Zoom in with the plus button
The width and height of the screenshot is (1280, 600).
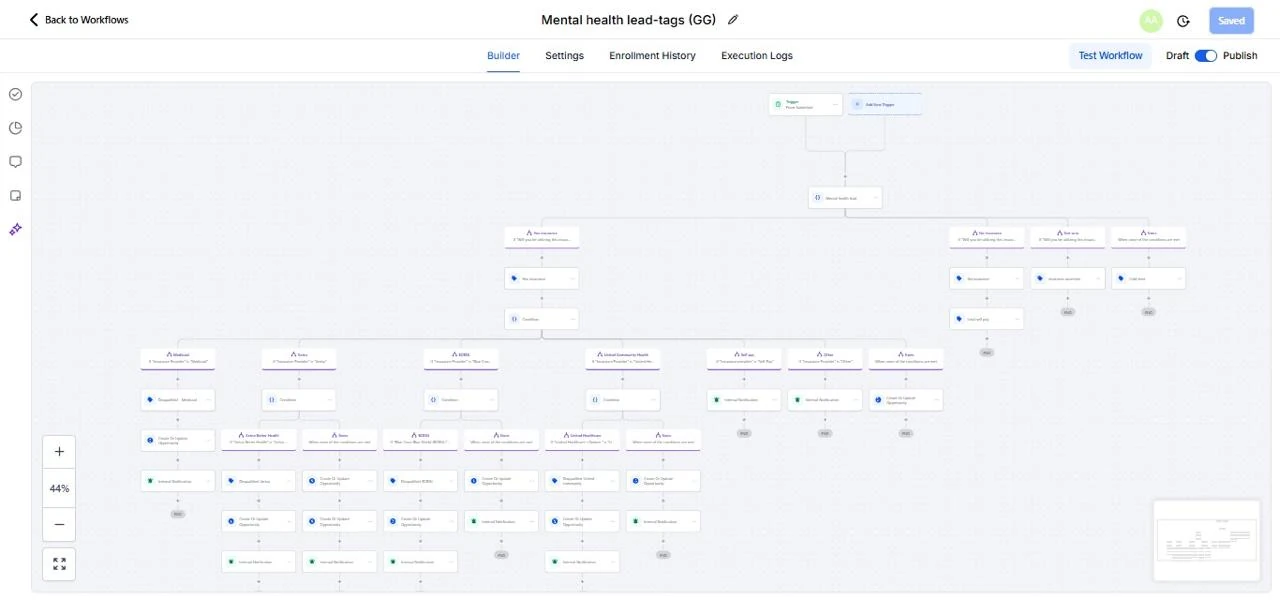point(59,452)
